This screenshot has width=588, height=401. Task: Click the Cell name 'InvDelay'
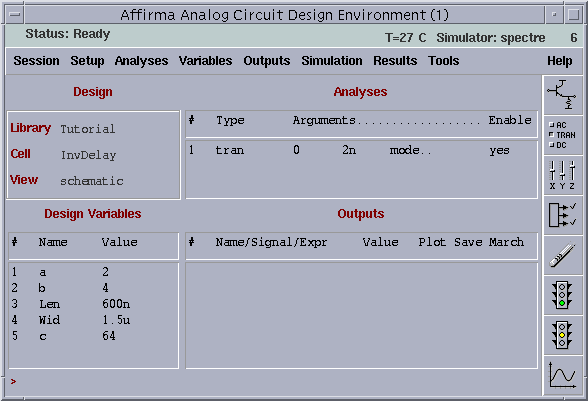pyautogui.click(x=88, y=155)
